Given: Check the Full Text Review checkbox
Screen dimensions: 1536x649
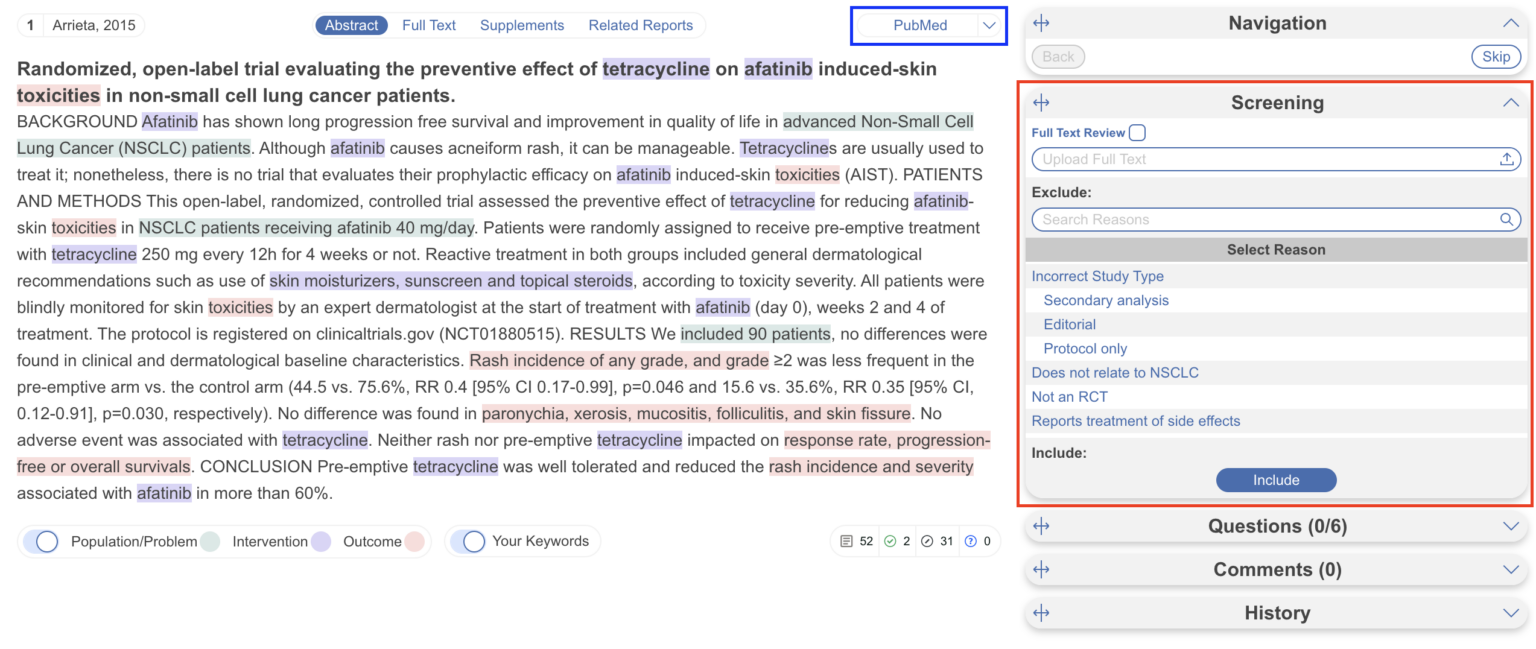Looking at the screenshot, I should pos(1137,133).
